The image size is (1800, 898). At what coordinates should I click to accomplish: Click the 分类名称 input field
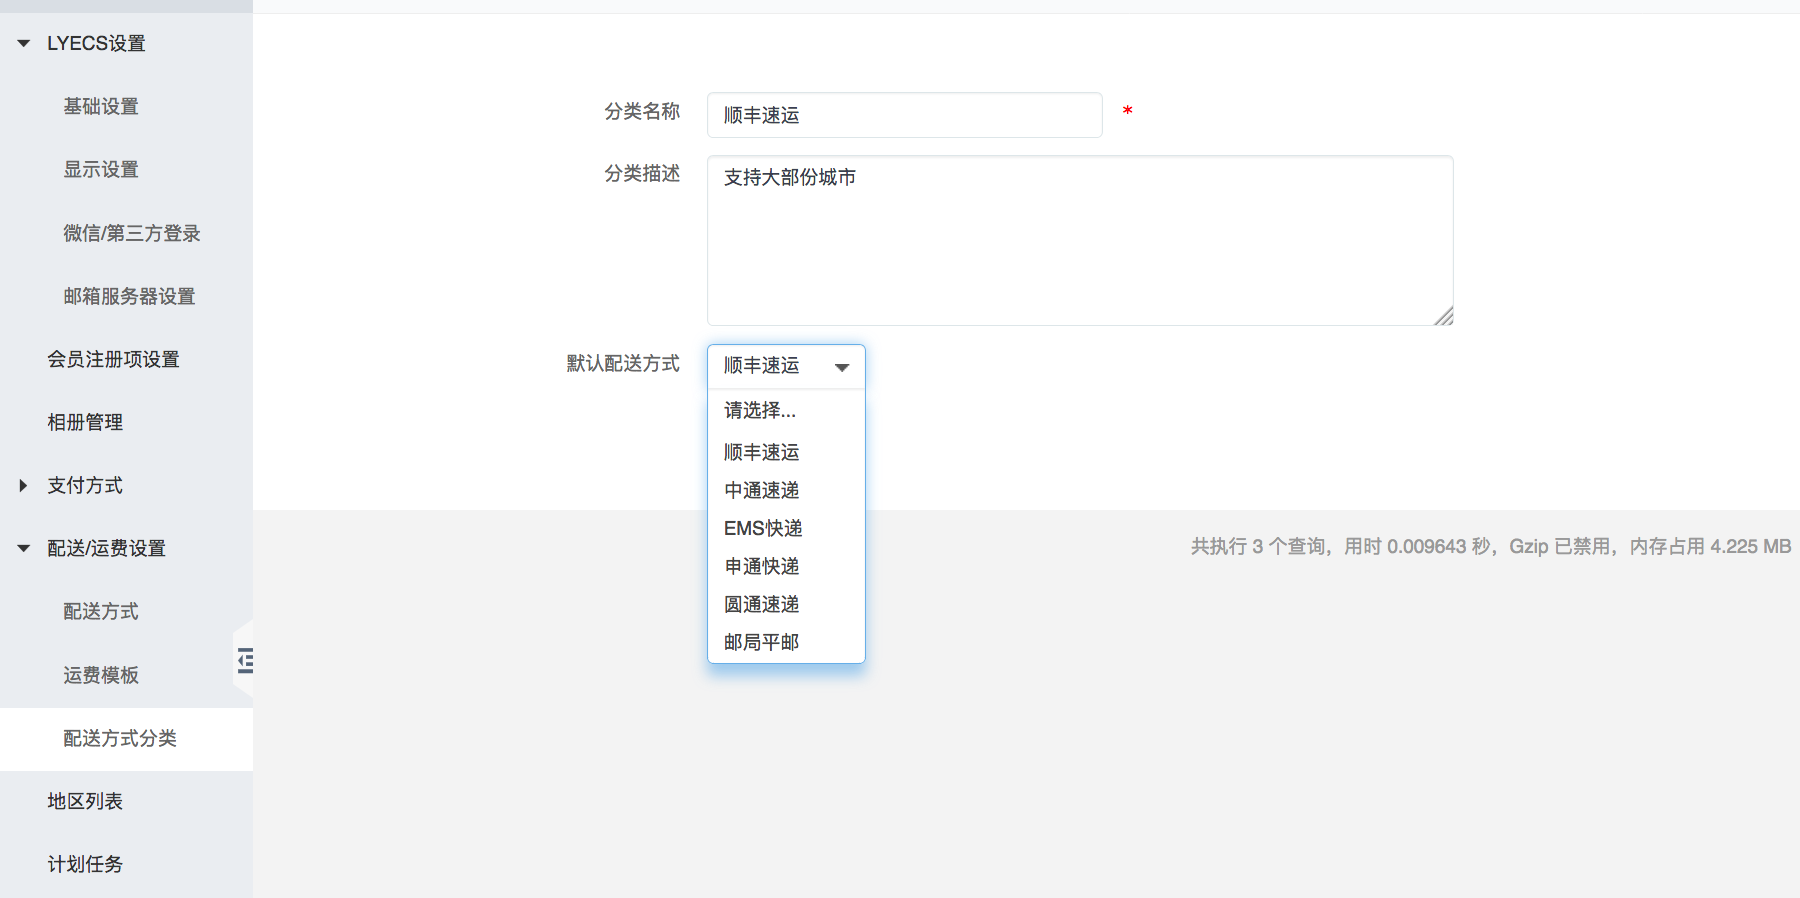905,115
